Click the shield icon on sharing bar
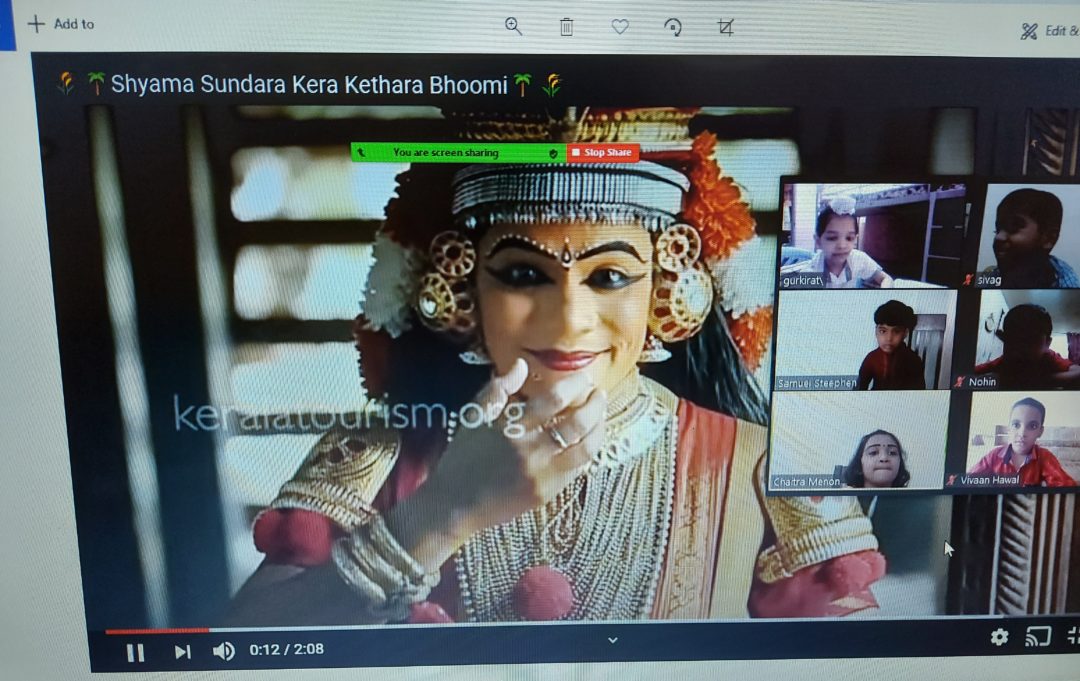1080x681 pixels. click(x=553, y=154)
